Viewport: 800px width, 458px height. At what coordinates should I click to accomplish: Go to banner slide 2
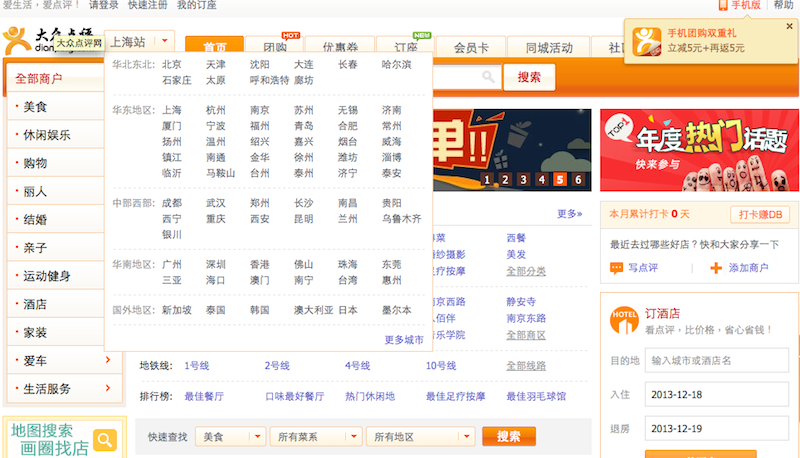point(505,180)
